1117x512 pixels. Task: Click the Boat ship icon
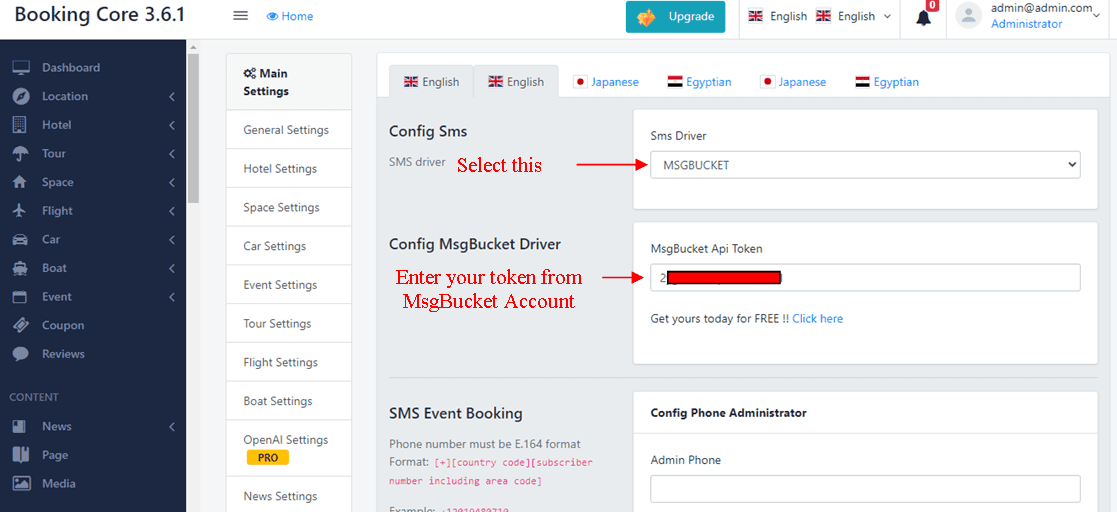tap(20, 268)
